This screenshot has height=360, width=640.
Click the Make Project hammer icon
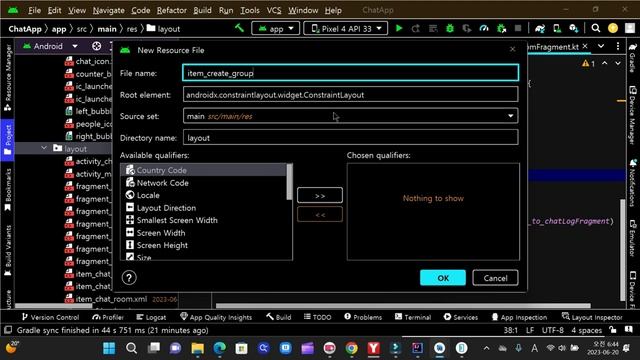[239, 28]
